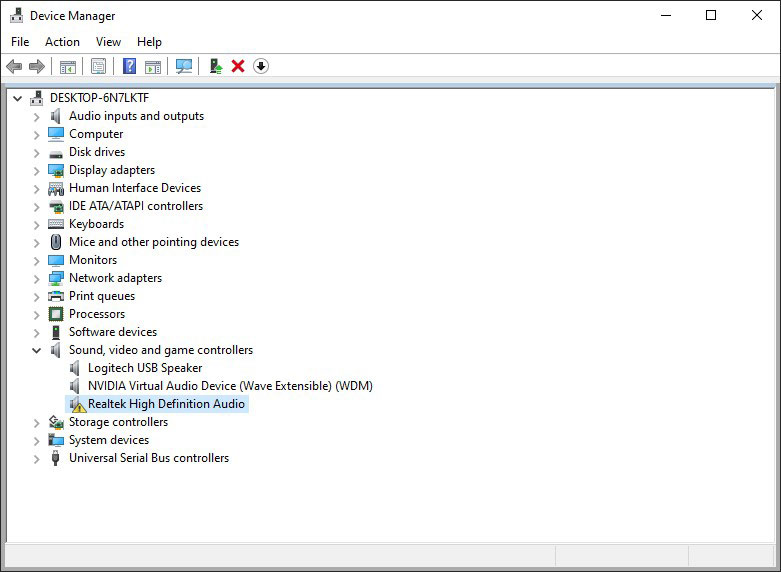Viewport: 781px width, 572px height.
Task: Select Logitech USB Speaker device
Action: (145, 368)
